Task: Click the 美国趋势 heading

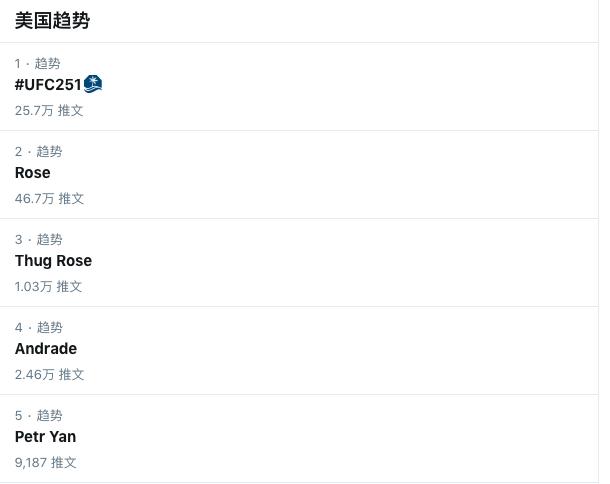Action: click(x=52, y=20)
